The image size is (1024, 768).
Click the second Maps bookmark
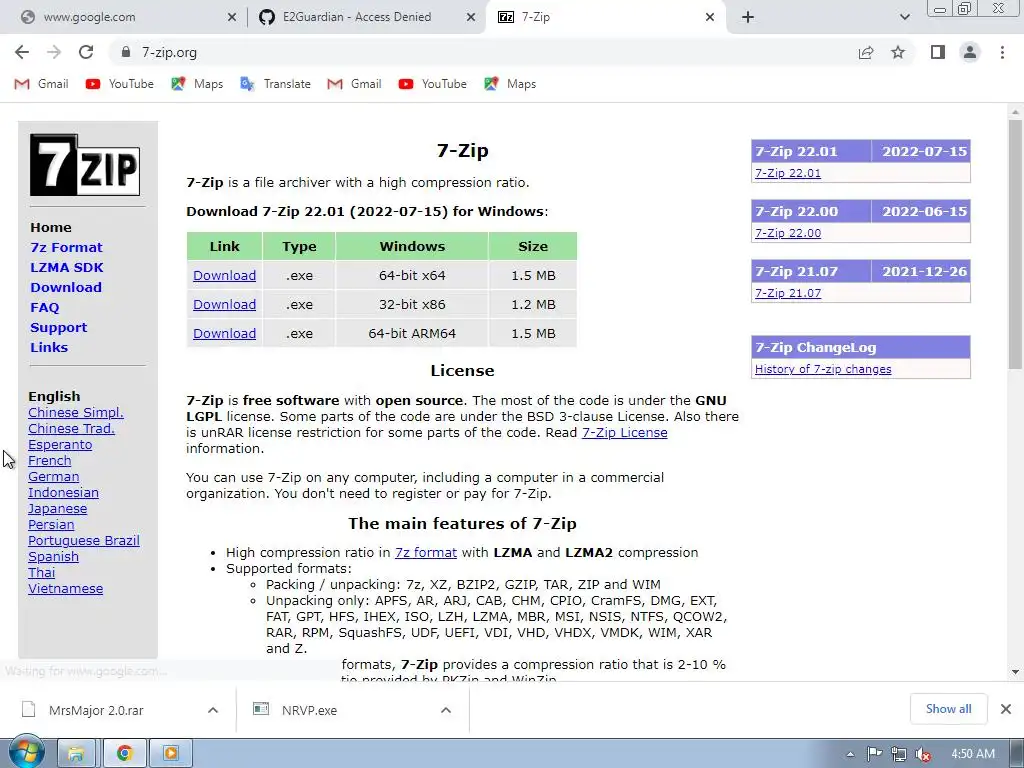[510, 84]
